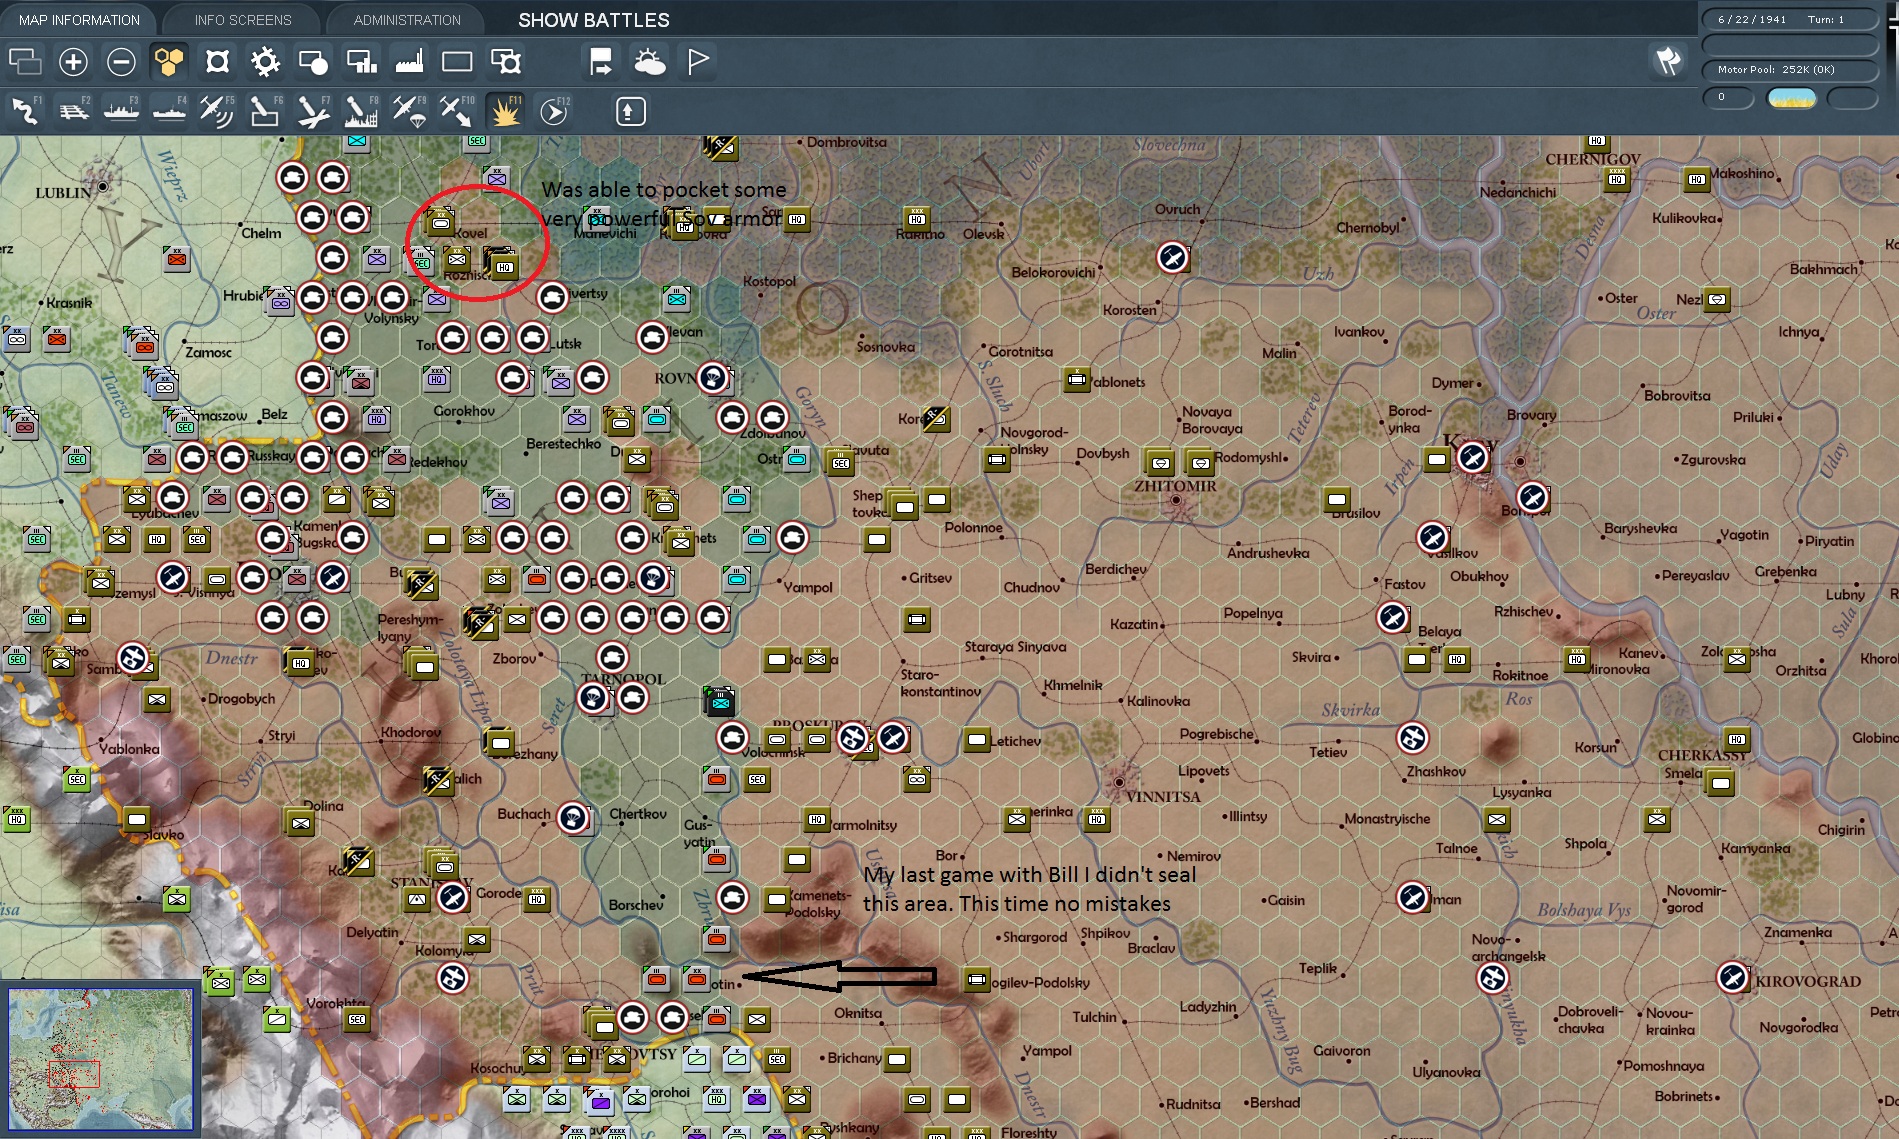Image resolution: width=1899 pixels, height=1139 pixels.
Task: Select F4 amphibious transport mode
Action: 169,111
